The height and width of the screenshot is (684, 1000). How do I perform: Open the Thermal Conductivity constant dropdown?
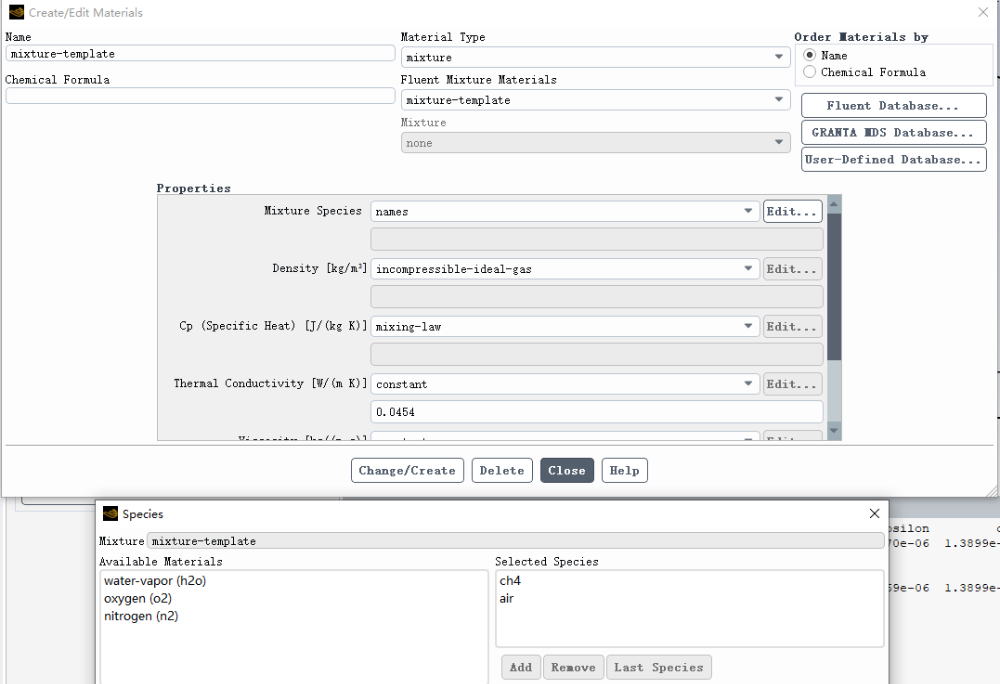[564, 384]
